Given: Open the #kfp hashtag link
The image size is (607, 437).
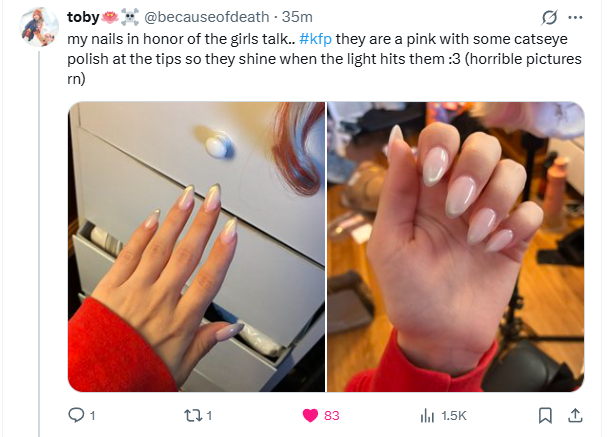Looking at the screenshot, I should pos(315,39).
